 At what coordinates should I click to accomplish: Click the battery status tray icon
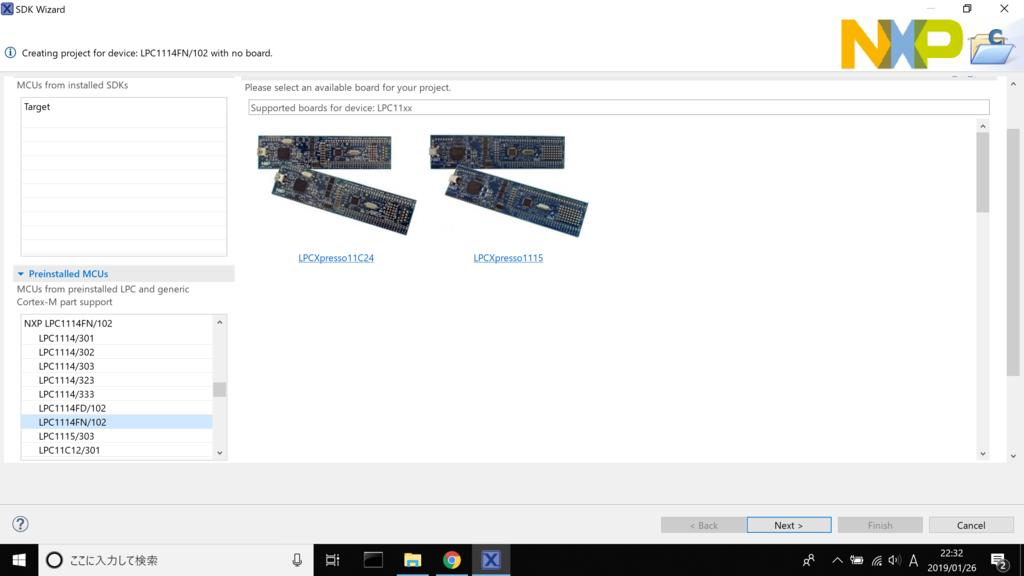tap(856, 560)
